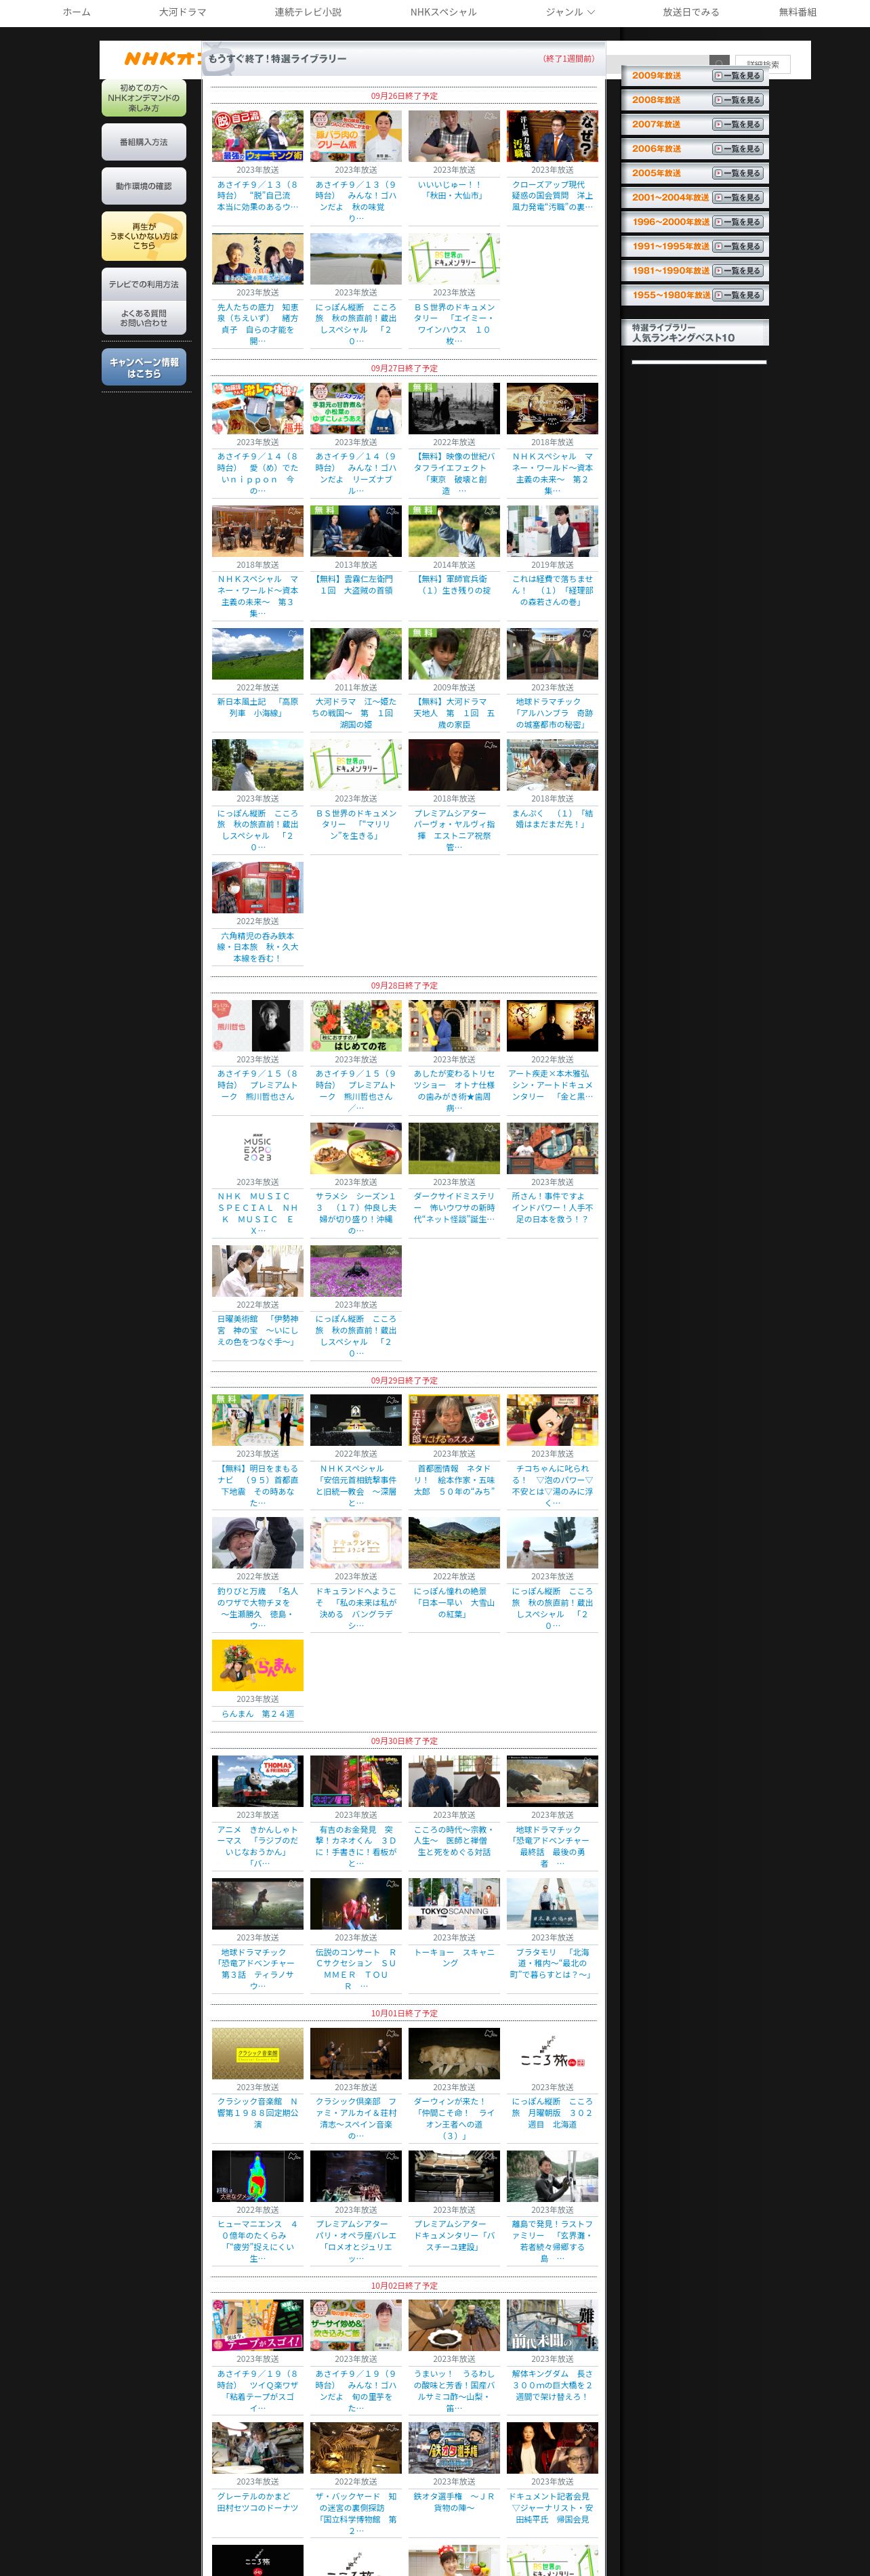Open 【無料】軍師官兵衛 (1) thumbnail
870x2576 pixels.
[x=454, y=531]
